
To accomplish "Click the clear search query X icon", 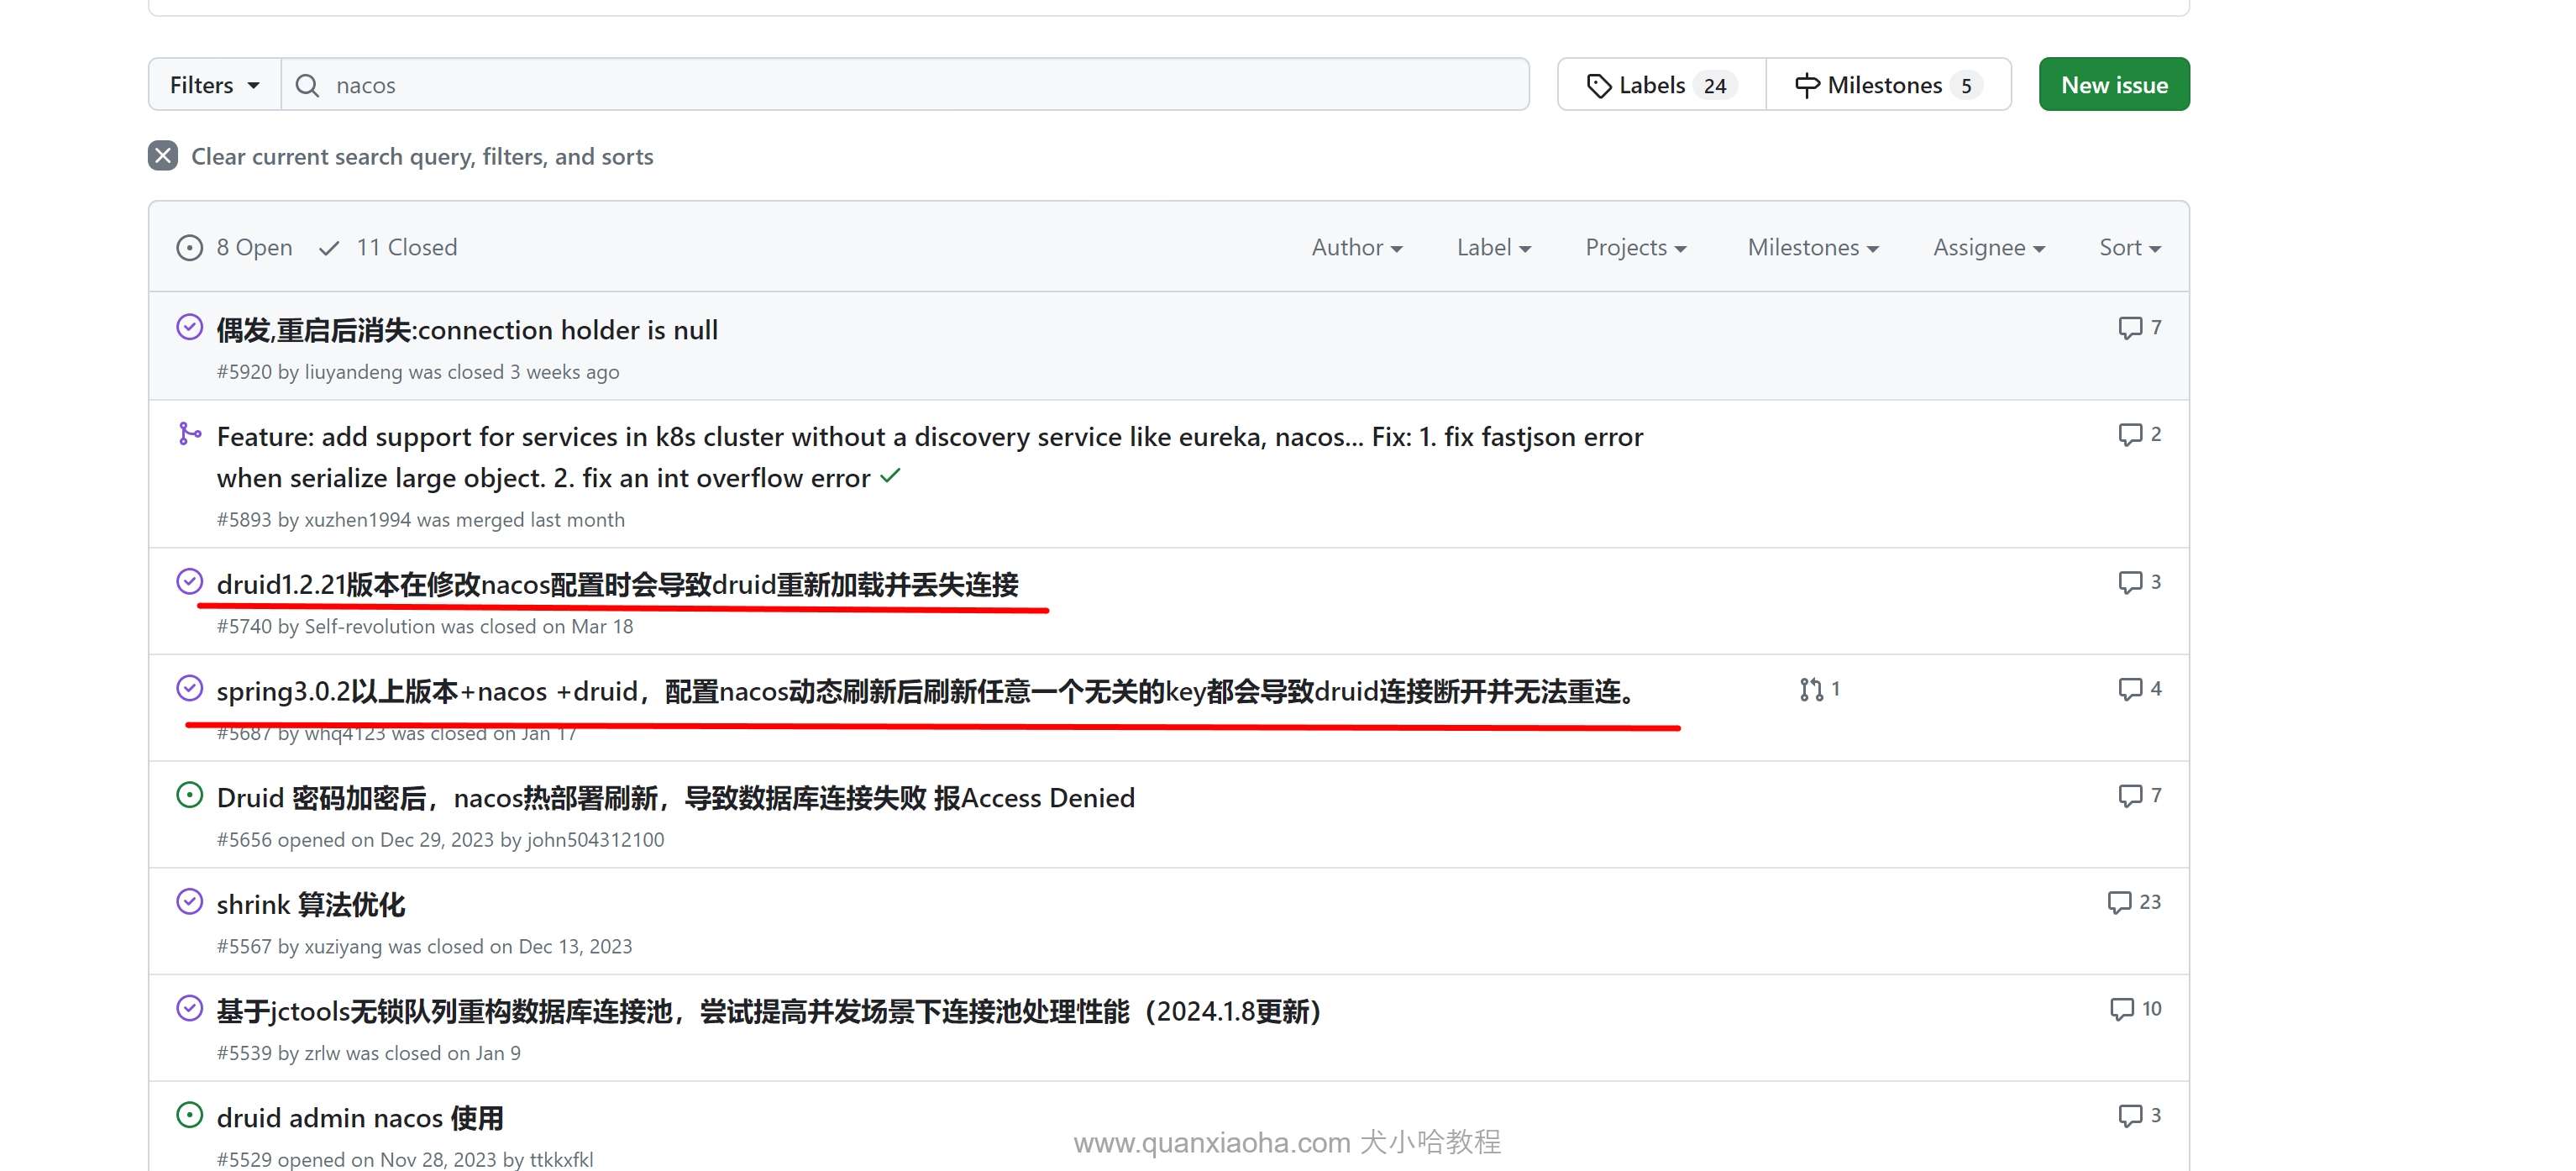I will [x=163, y=156].
